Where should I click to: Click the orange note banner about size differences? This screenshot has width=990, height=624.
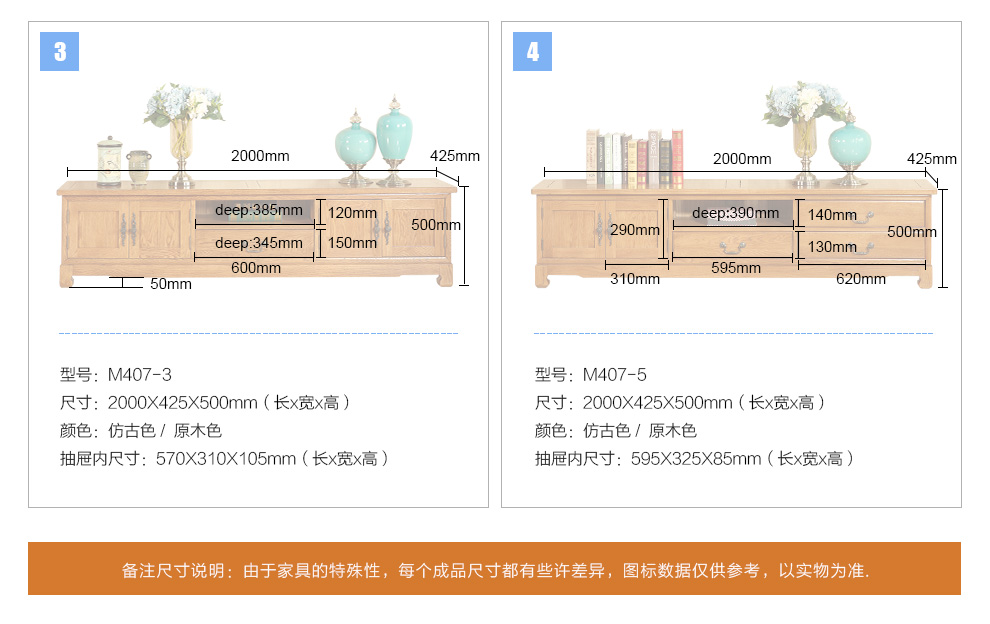494,568
